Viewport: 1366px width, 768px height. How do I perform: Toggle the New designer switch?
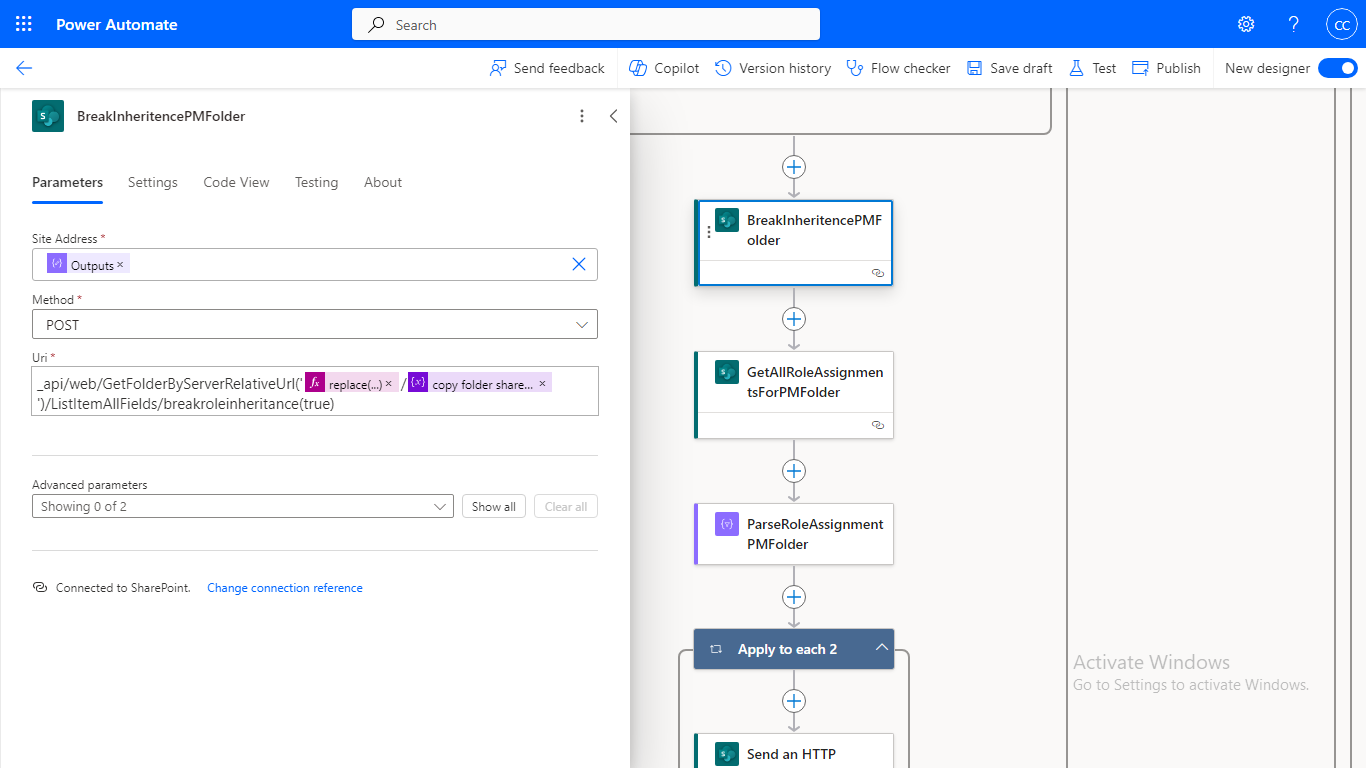click(x=1337, y=68)
